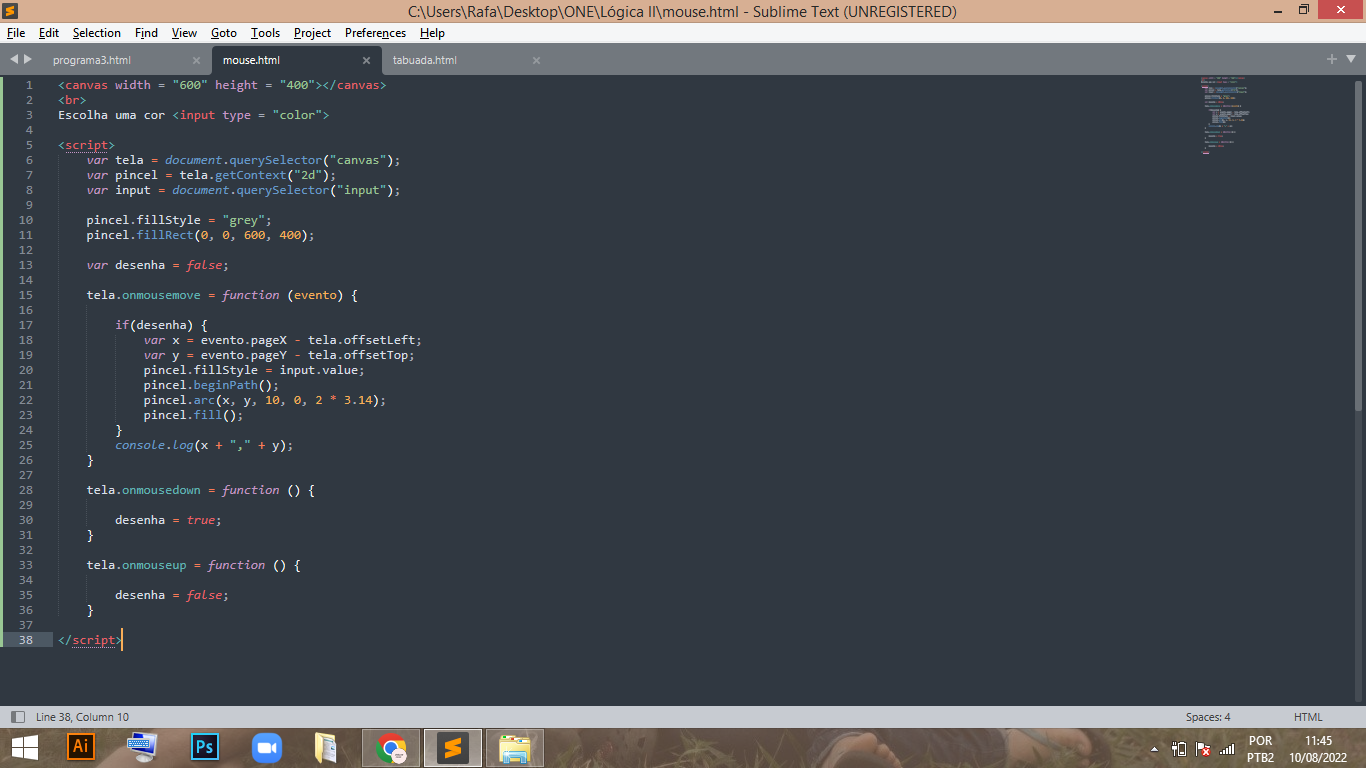The image size is (1366, 768).
Task: Click the "grey" string on line 10
Action: [243, 220]
